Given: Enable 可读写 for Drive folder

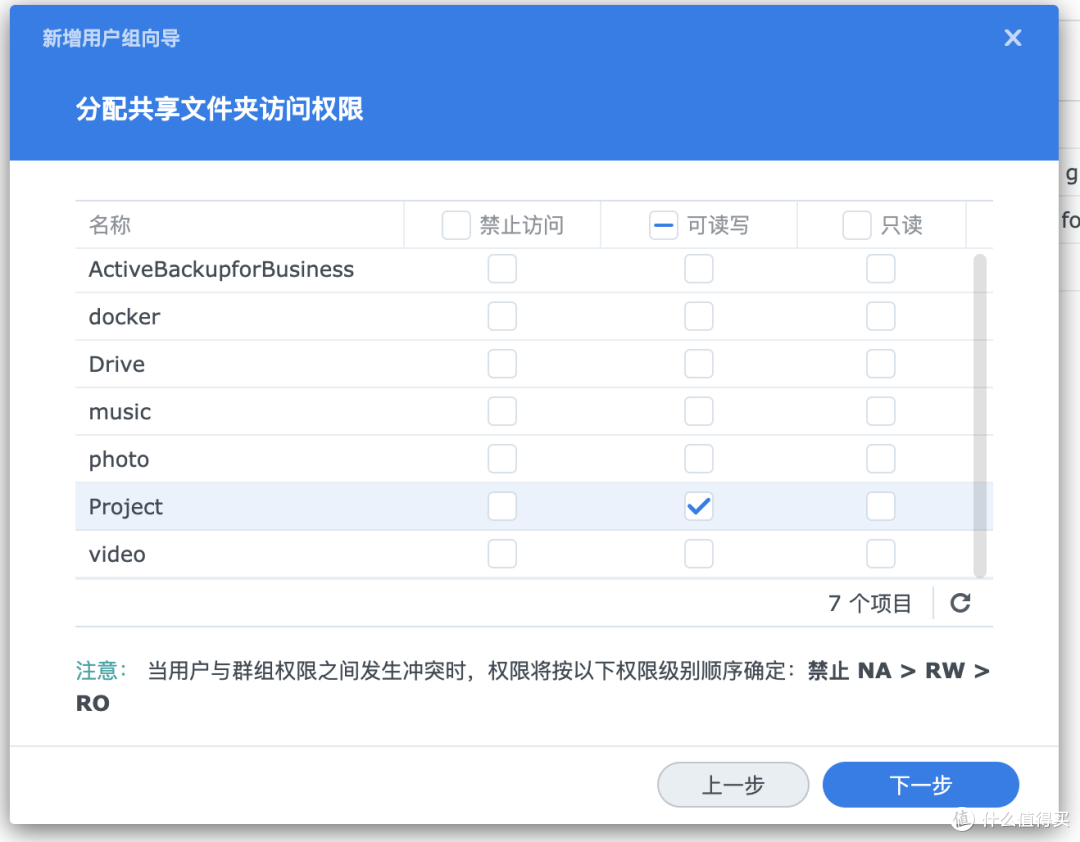Looking at the screenshot, I should [x=698, y=364].
